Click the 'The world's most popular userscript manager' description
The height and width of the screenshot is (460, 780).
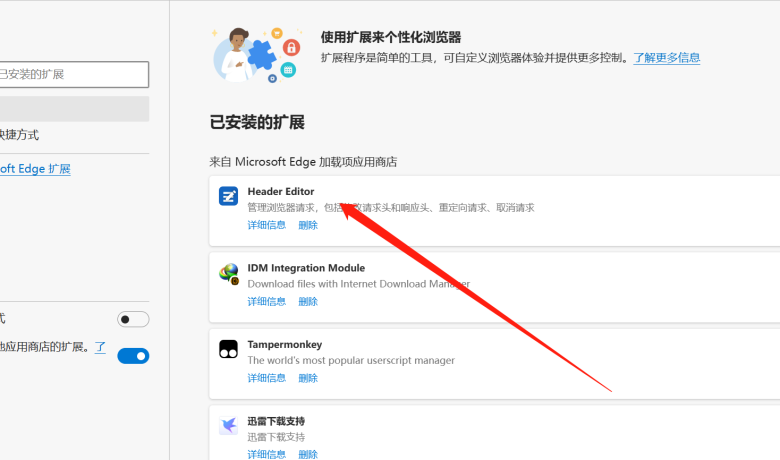click(351, 361)
